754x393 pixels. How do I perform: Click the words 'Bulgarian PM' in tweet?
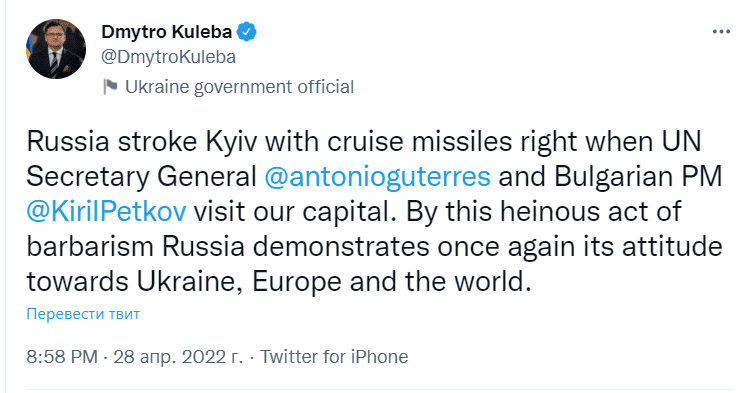pyautogui.click(x=638, y=177)
